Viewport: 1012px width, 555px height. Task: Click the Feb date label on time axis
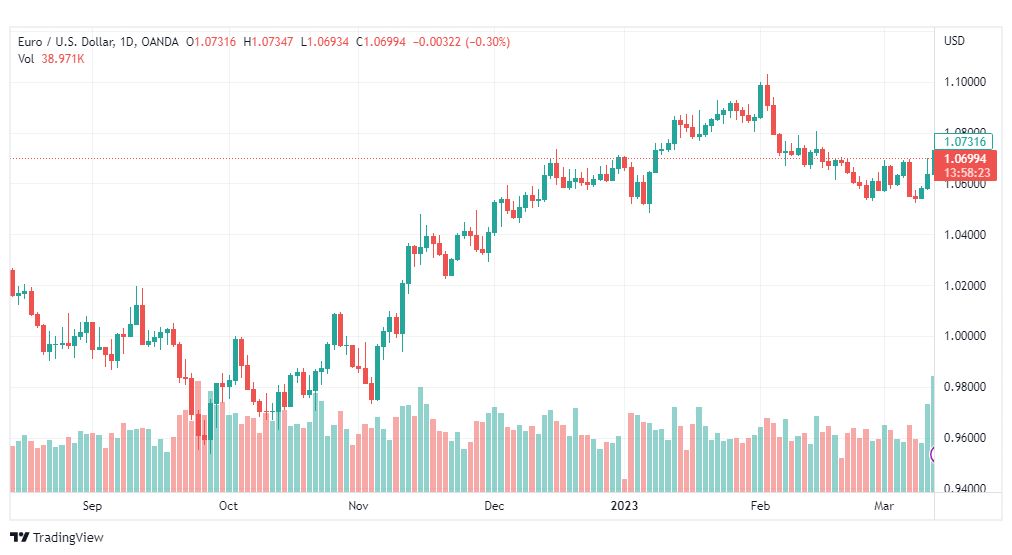(760, 505)
